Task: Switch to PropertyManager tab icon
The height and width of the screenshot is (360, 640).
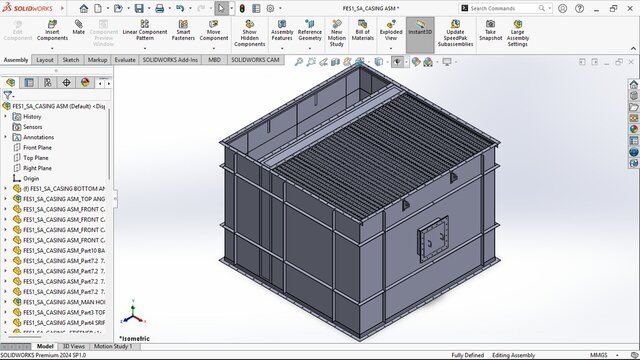Action: pos(29,83)
